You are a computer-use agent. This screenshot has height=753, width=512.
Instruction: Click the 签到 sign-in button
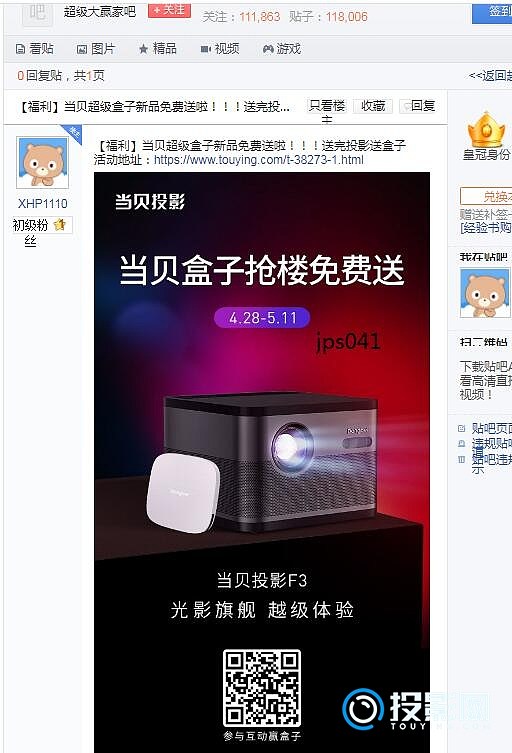493,12
